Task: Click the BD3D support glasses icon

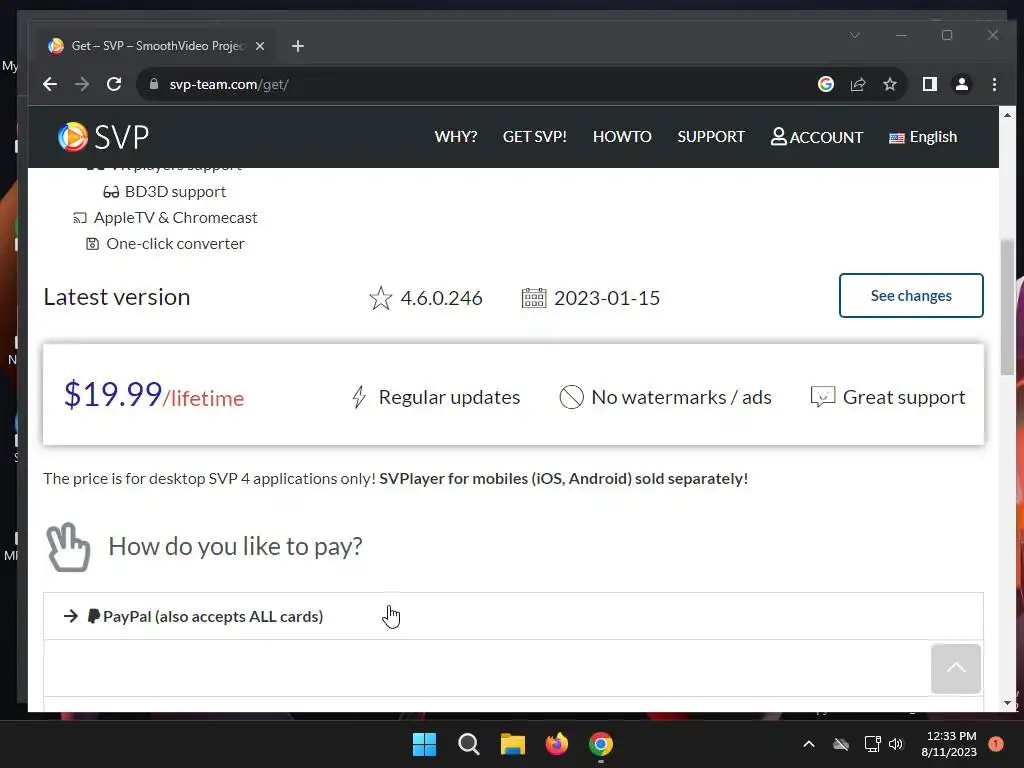Action: point(111,192)
